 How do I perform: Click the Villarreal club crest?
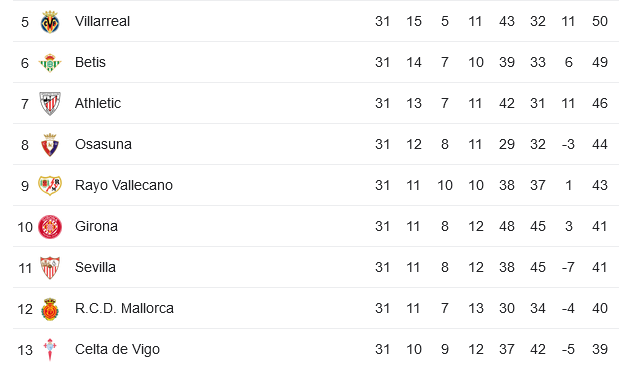tap(50, 22)
